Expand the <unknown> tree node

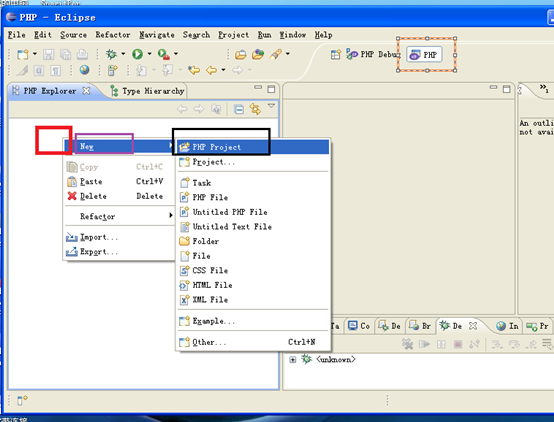tap(293, 360)
